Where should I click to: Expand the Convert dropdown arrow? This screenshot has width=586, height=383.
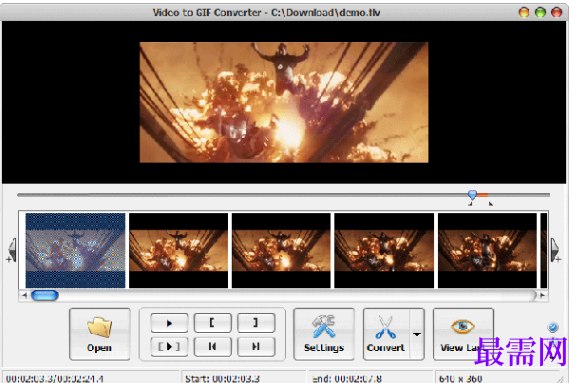tap(417, 334)
